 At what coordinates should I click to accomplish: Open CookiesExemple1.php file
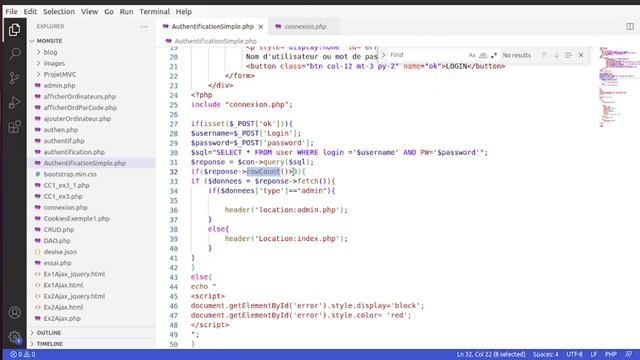pyautogui.click(x=76, y=218)
